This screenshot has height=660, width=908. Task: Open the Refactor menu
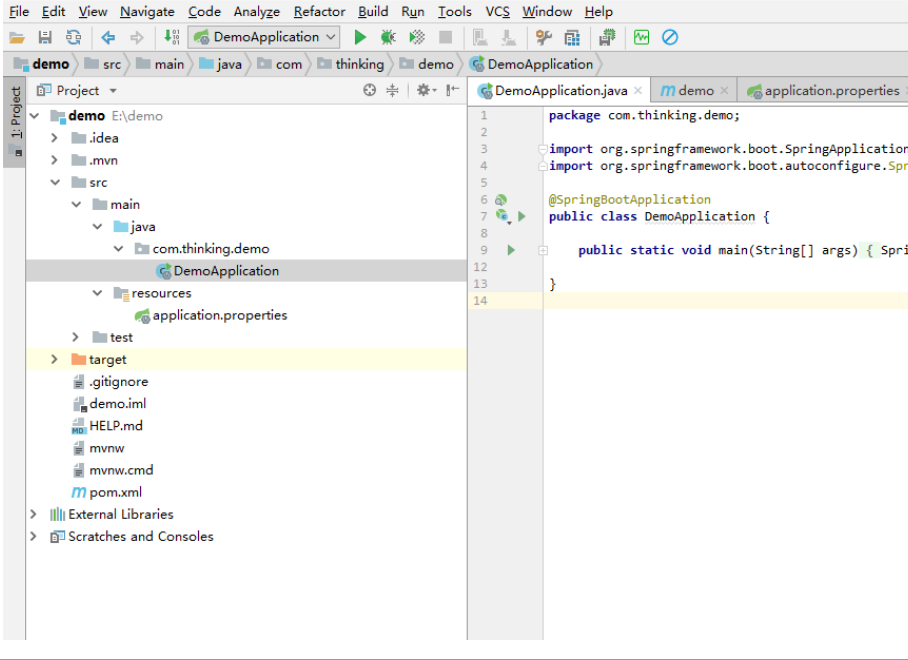[x=319, y=12]
